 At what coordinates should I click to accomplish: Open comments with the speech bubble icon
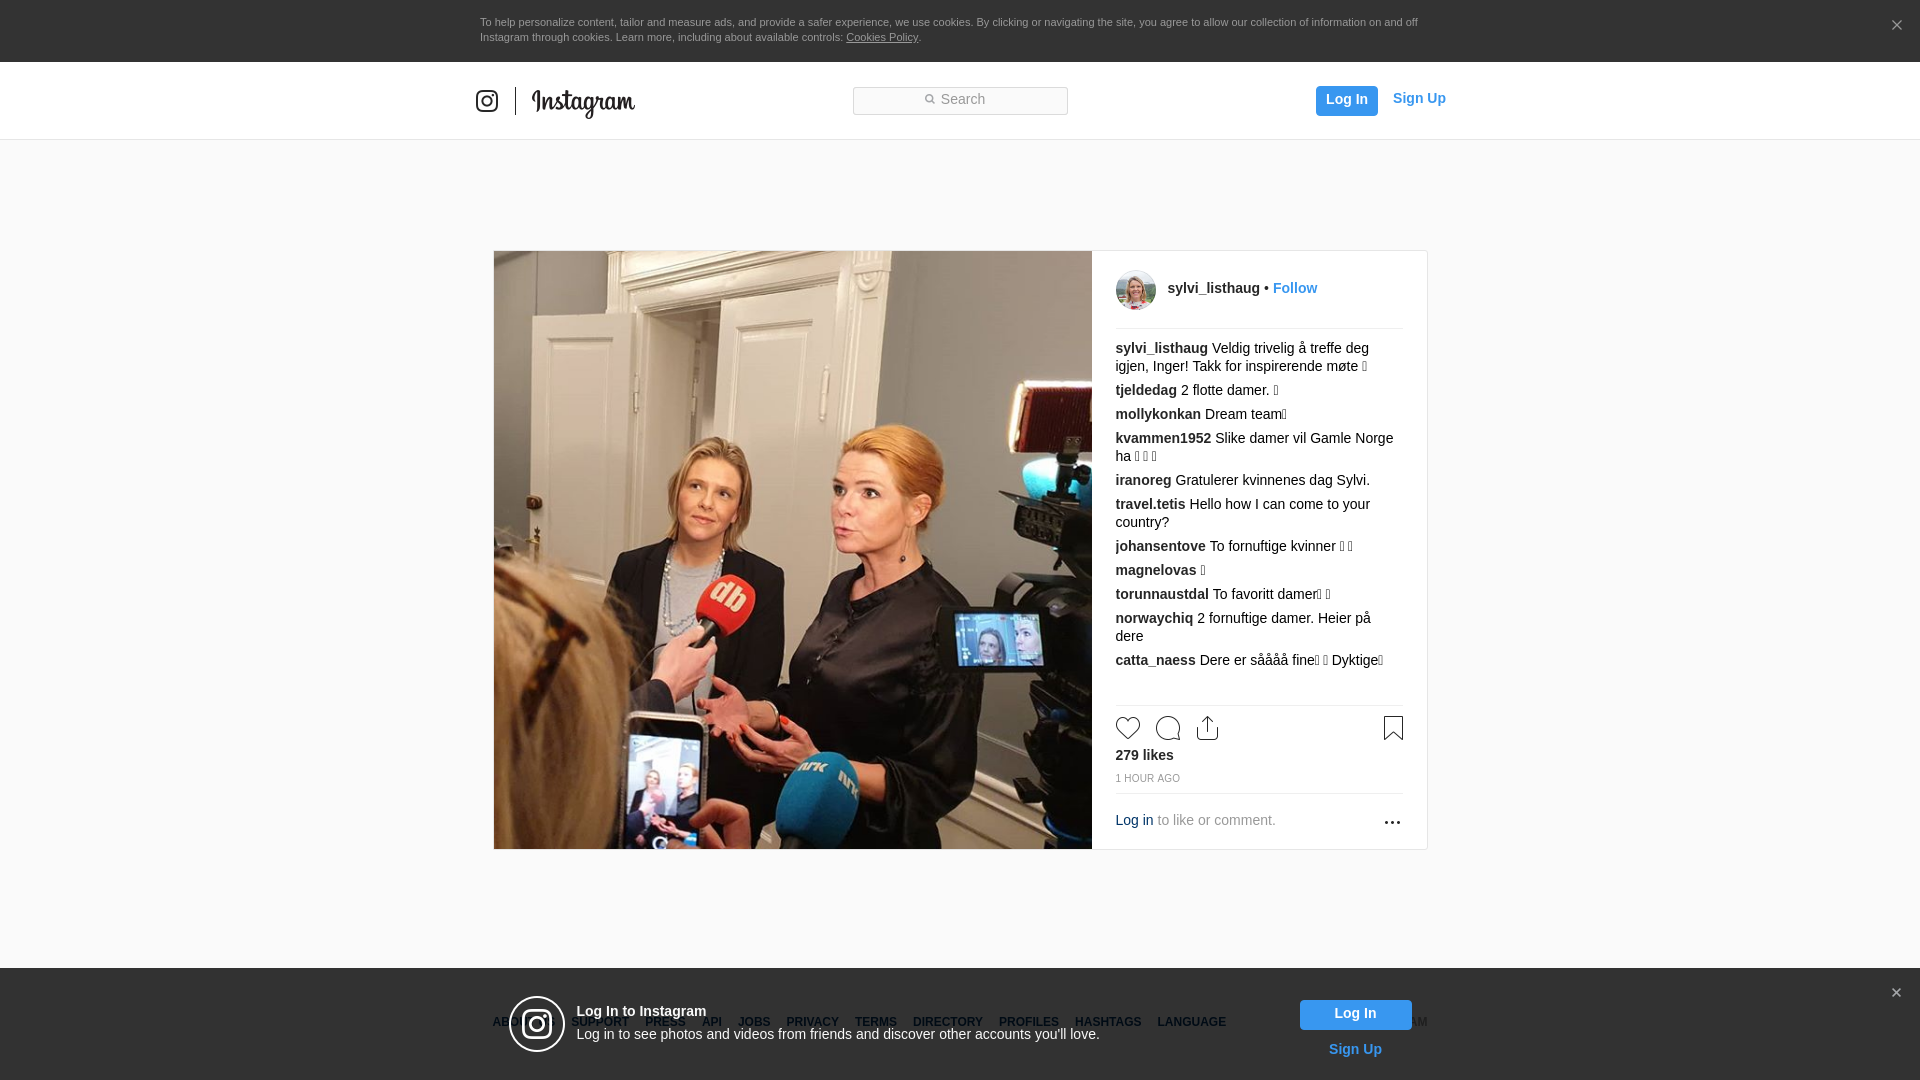pos(1168,728)
